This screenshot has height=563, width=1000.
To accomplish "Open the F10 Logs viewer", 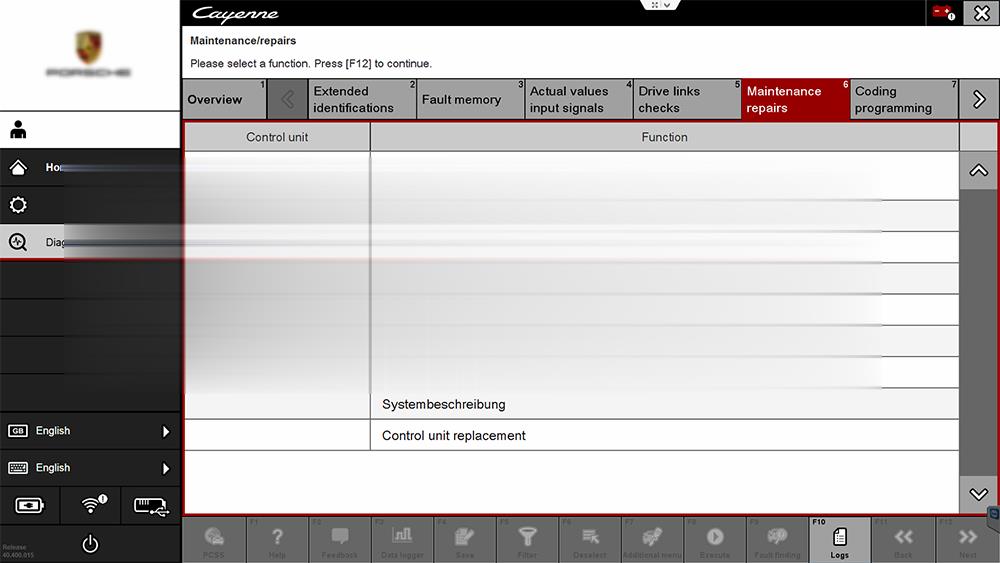I will point(839,541).
